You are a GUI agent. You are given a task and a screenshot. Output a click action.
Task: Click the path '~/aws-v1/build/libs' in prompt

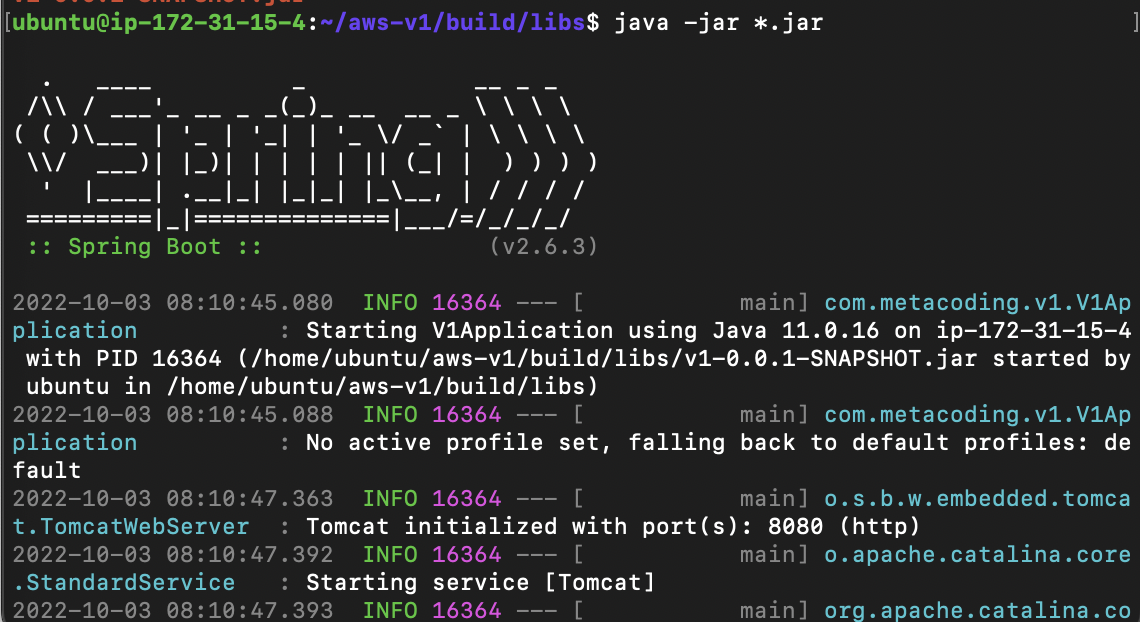(452, 23)
